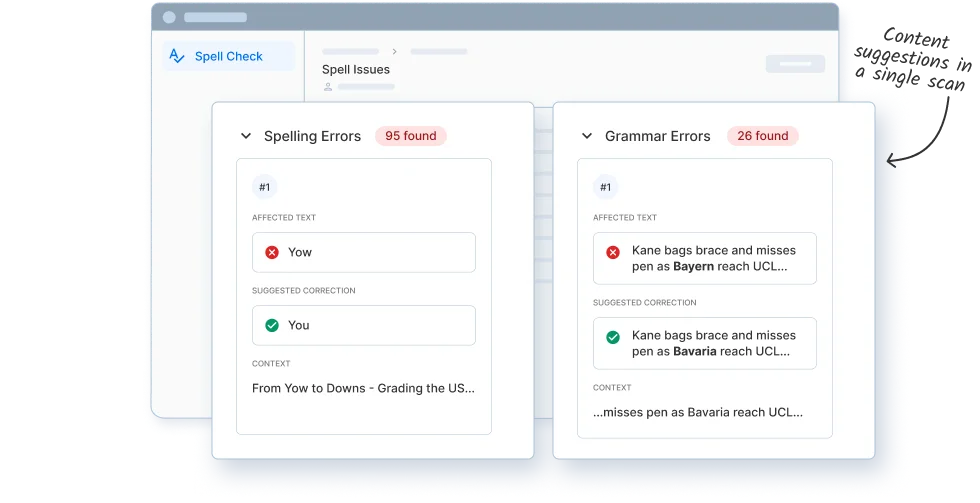This screenshot has width=980, height=503.
Task: Click the 26 found badge
Action: [762, 136]
